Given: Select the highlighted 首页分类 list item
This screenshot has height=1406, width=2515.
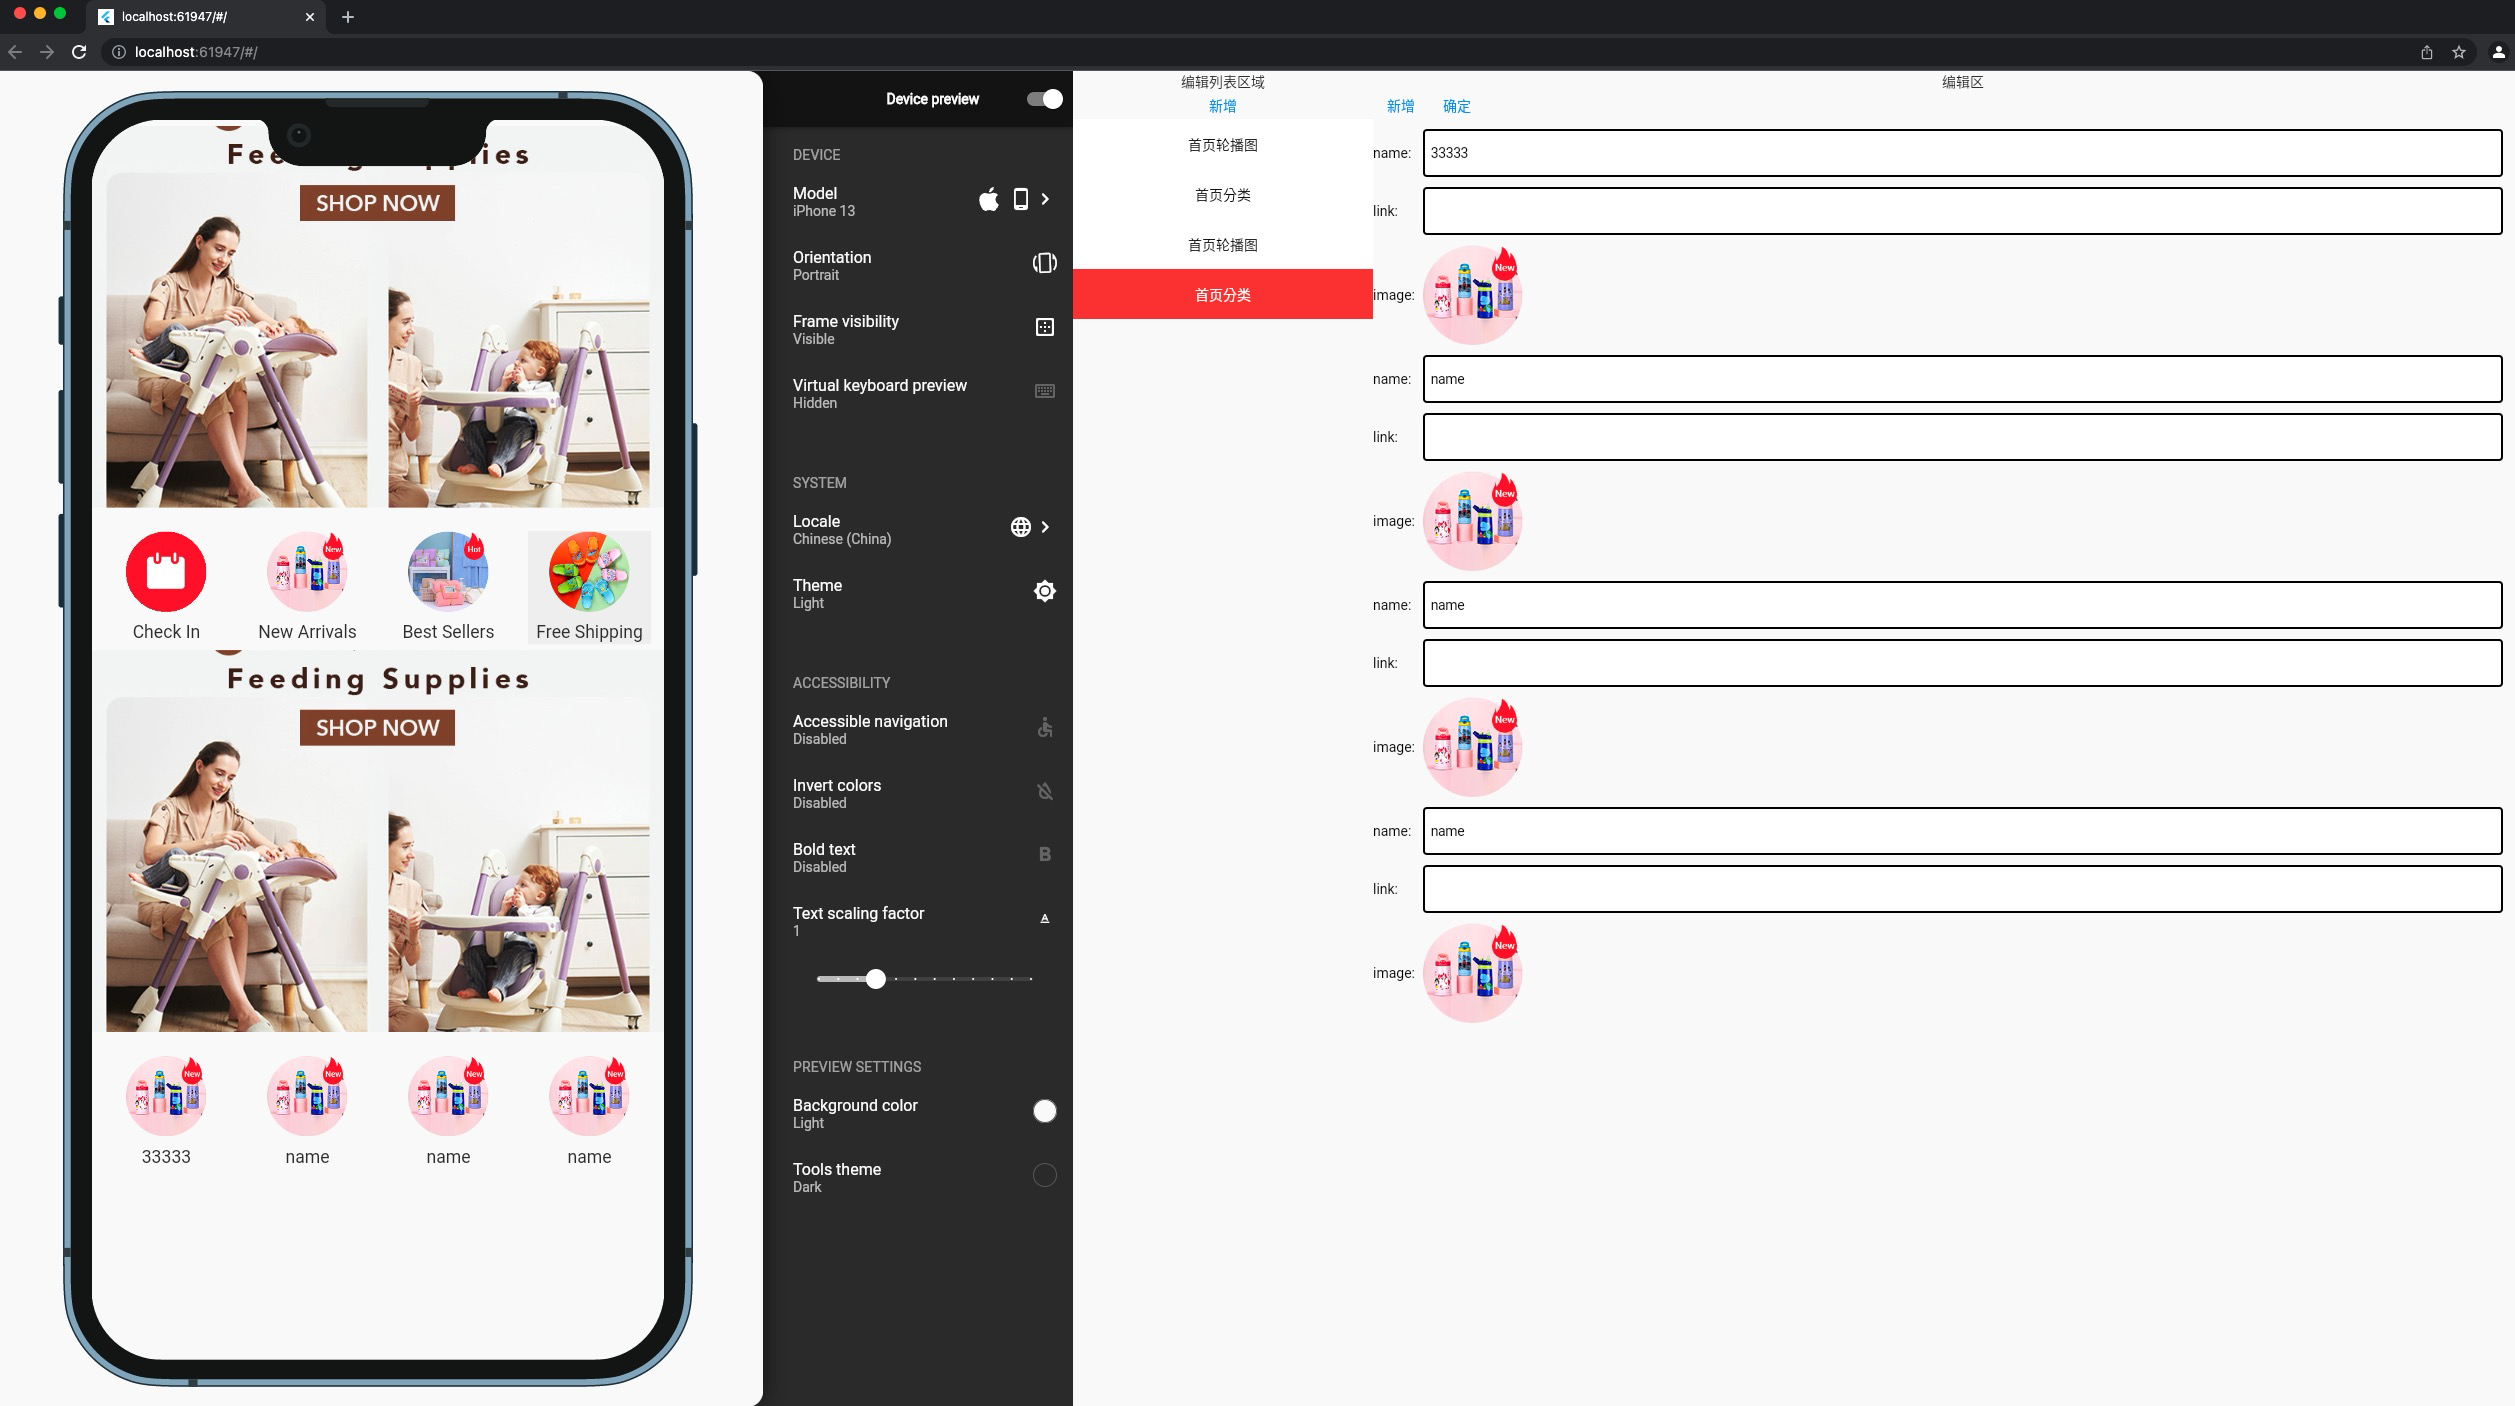Looking at the screenshot, I should 1222,295.
